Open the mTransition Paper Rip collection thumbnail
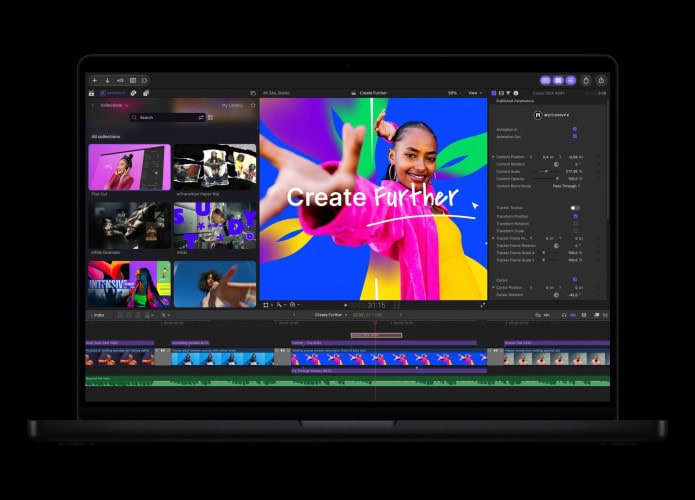695x500 pixels. [x=215, y=167]
